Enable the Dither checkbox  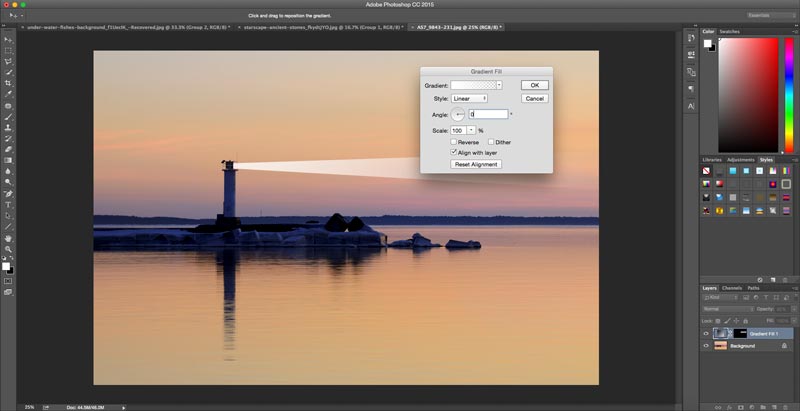click(x=491, y=142)
